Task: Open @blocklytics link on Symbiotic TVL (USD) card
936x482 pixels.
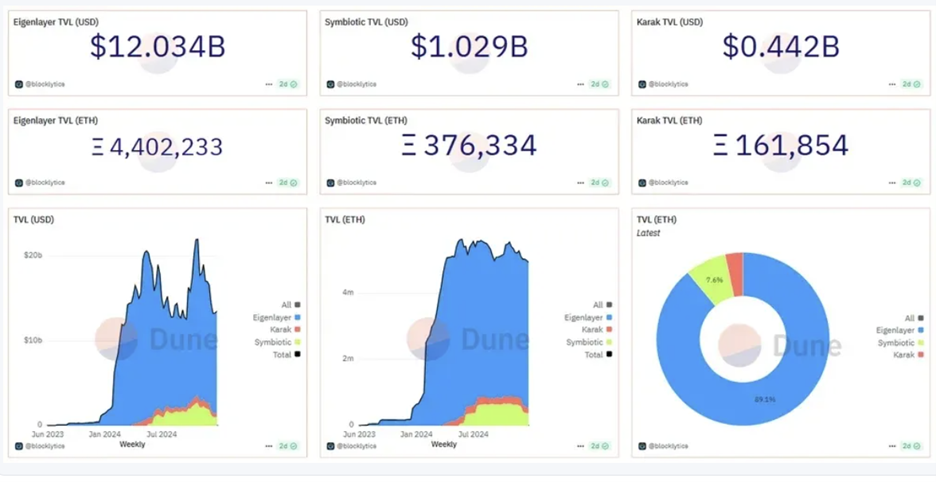Action: [x=356, y=84]
